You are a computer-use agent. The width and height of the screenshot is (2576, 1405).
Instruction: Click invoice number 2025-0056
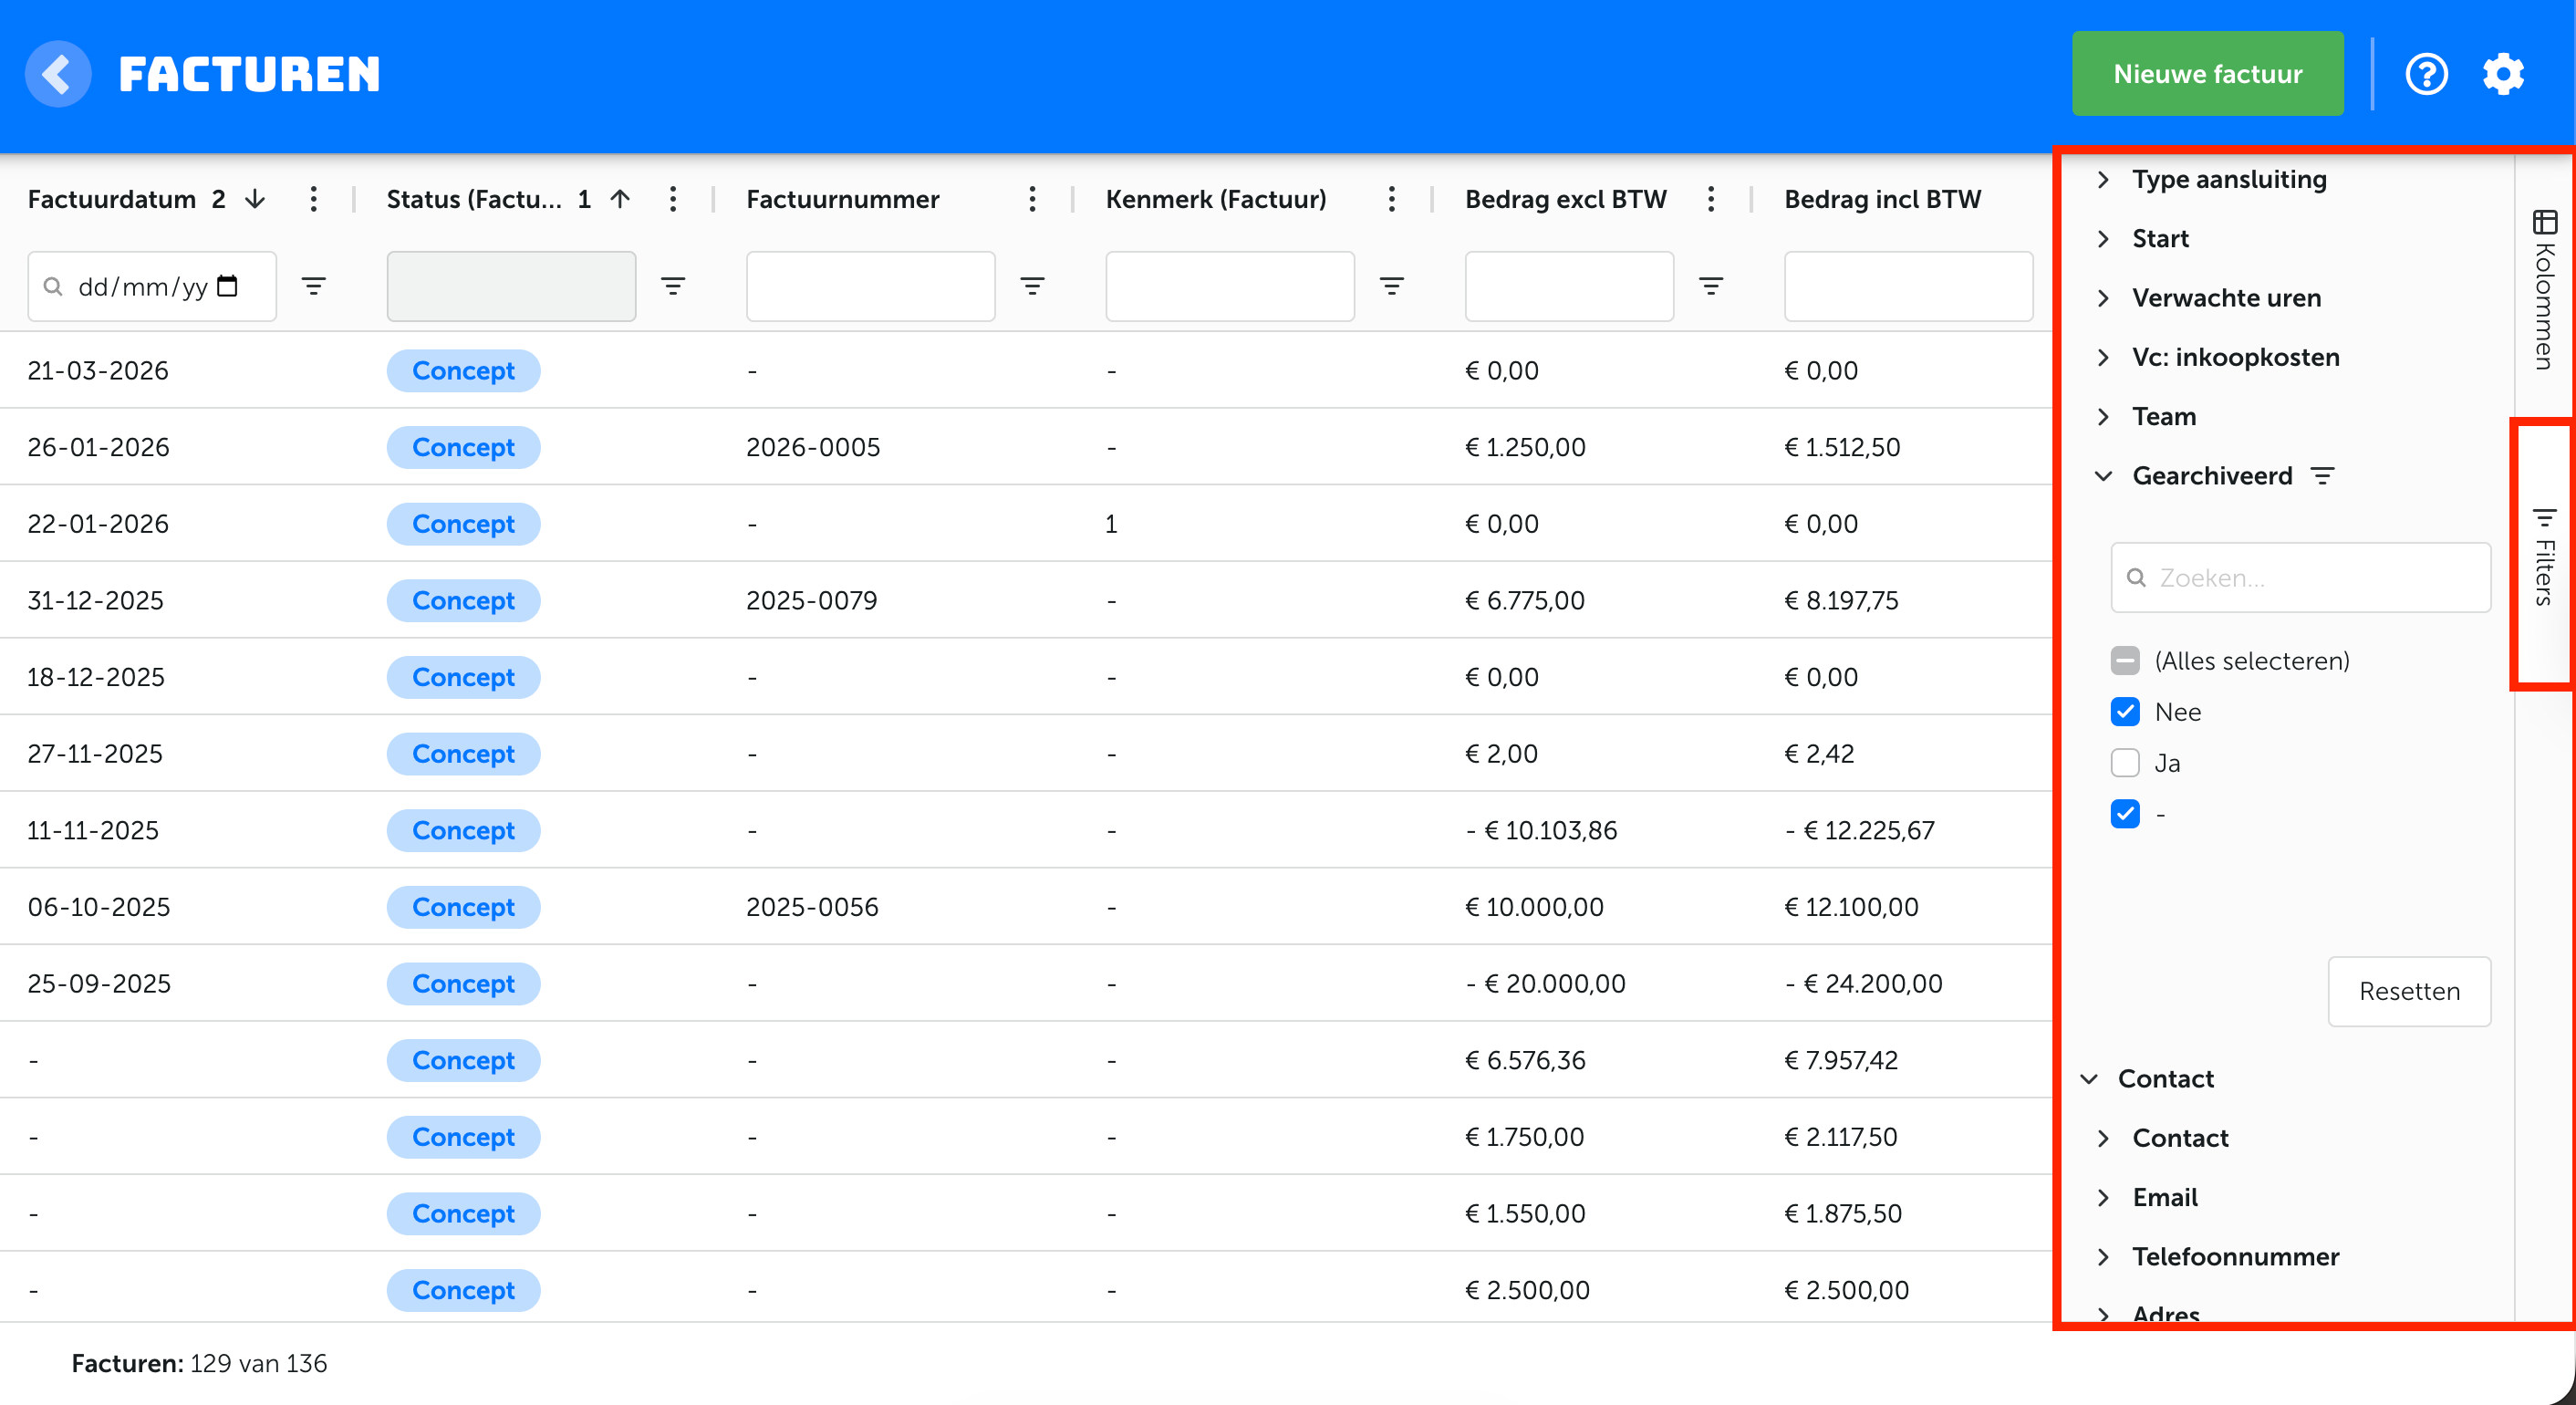(812, 907)
